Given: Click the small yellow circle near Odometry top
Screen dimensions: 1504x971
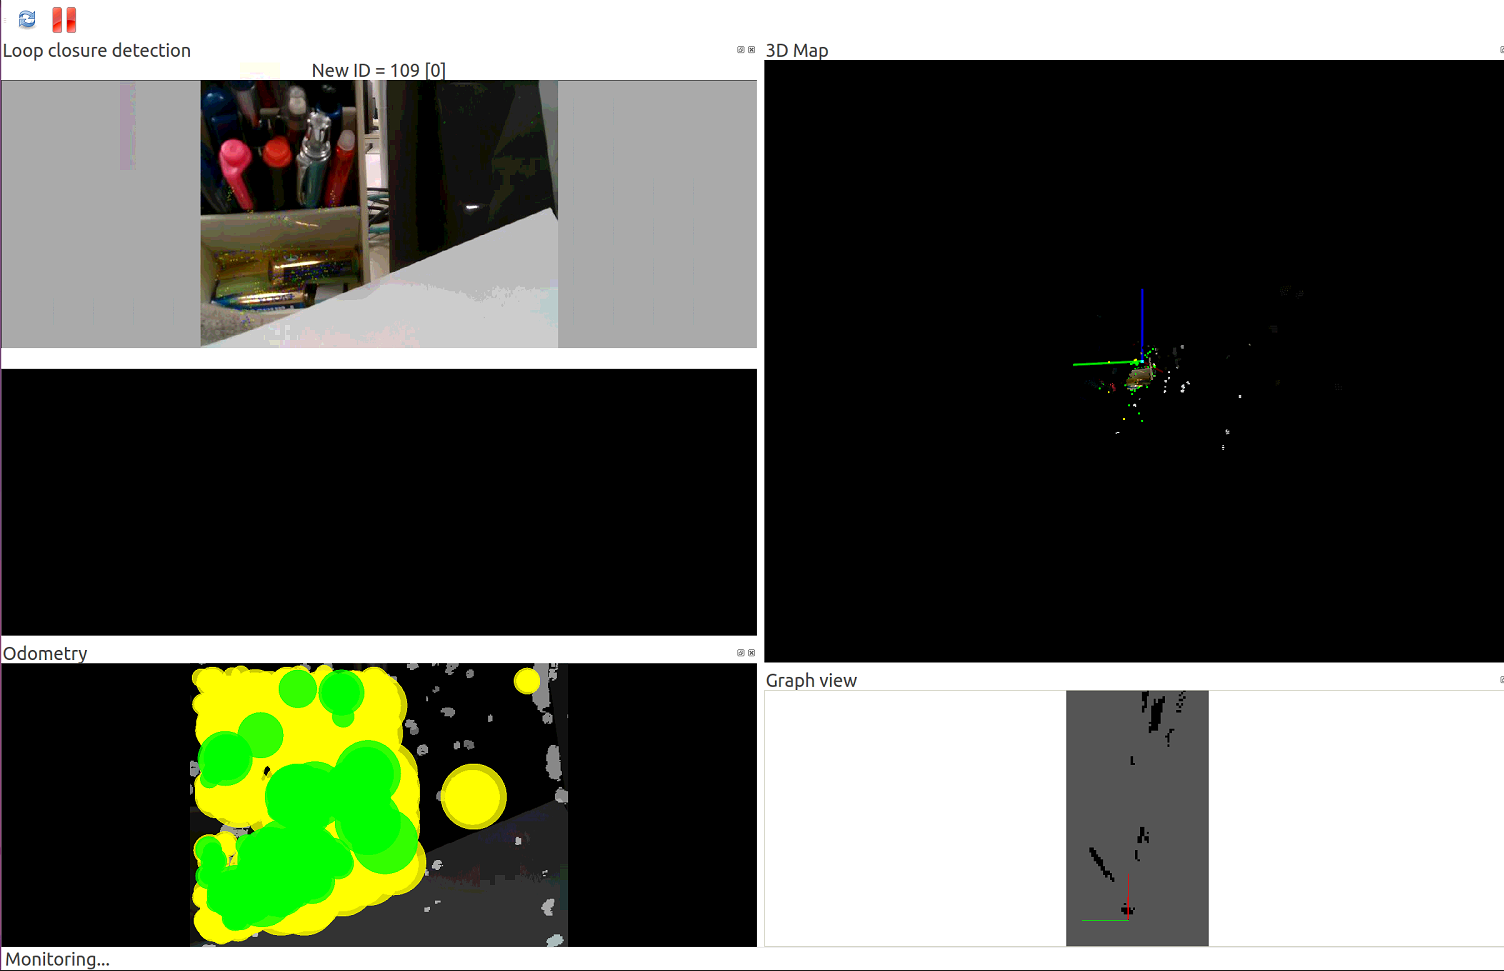Looking at the screenshot, I should [526, 681].
